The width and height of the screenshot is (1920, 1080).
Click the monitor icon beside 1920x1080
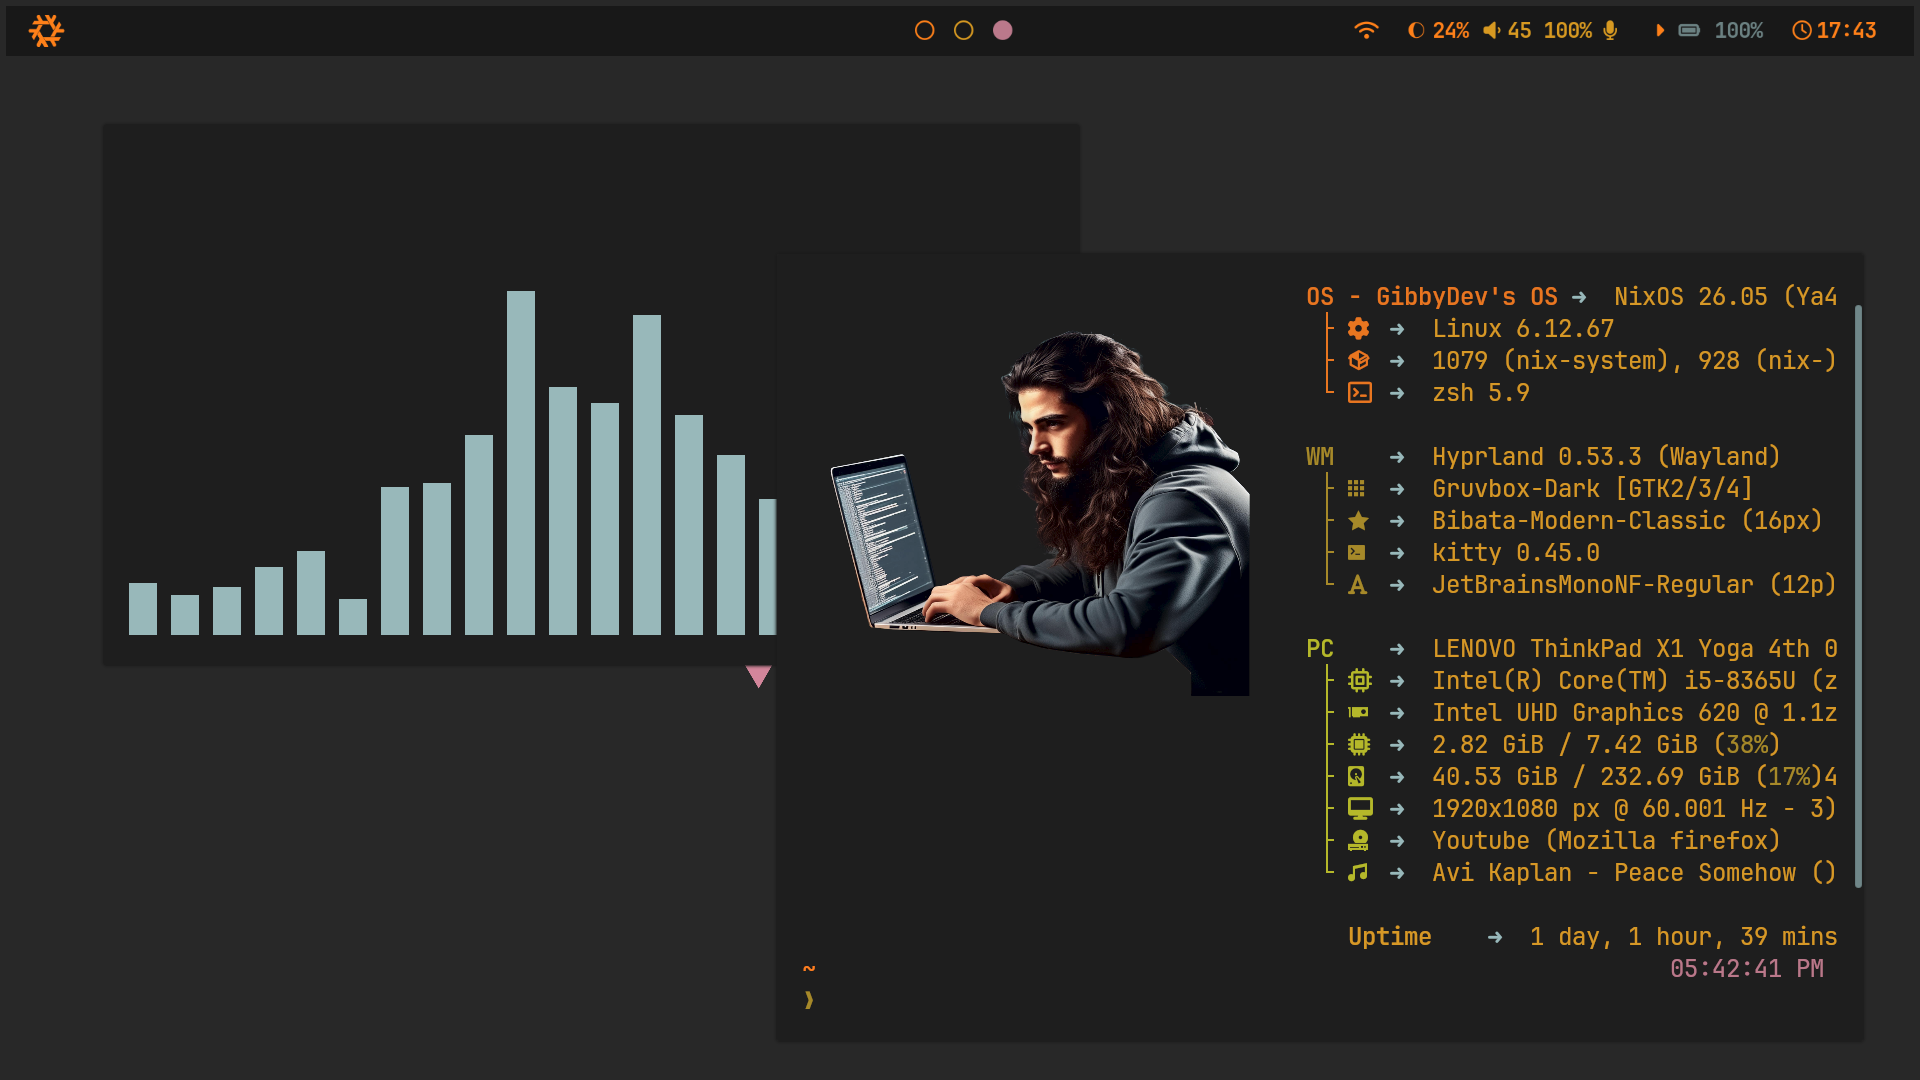click(x=1360, y=808)
